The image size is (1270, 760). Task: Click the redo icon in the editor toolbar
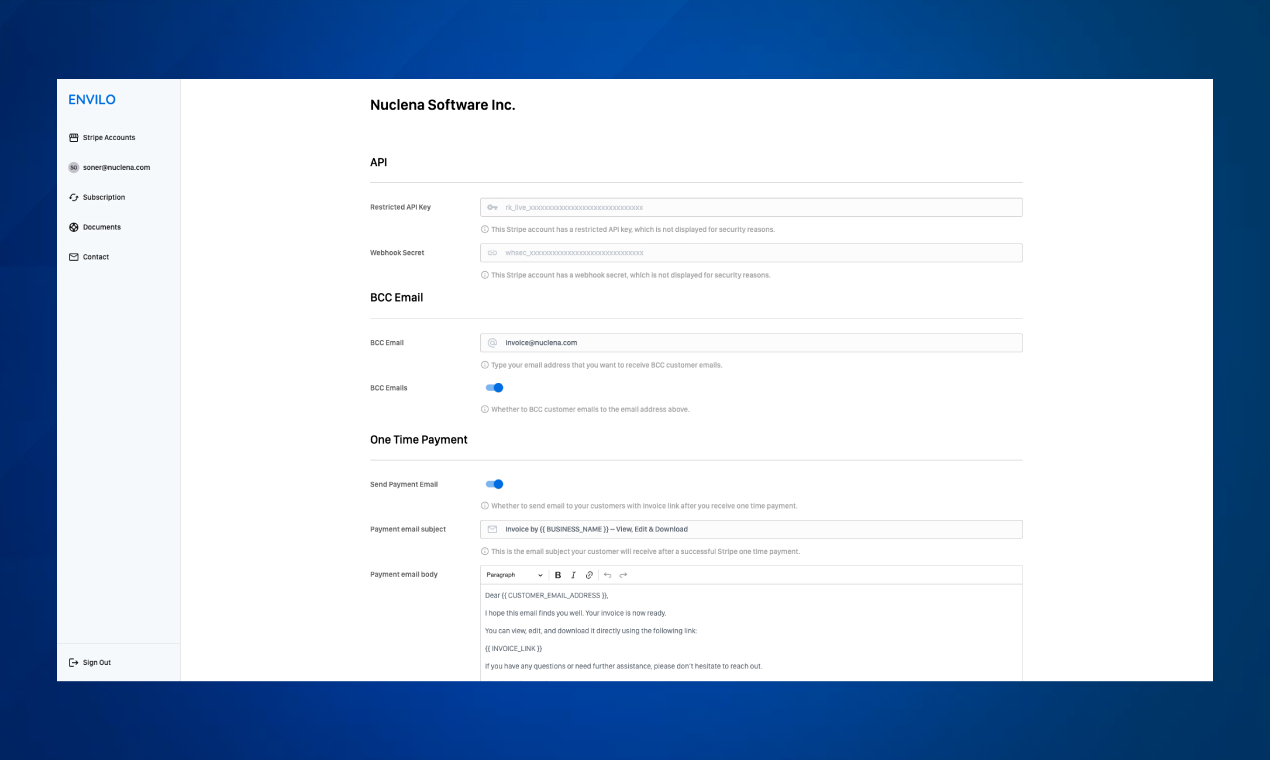tap(623, 575)
